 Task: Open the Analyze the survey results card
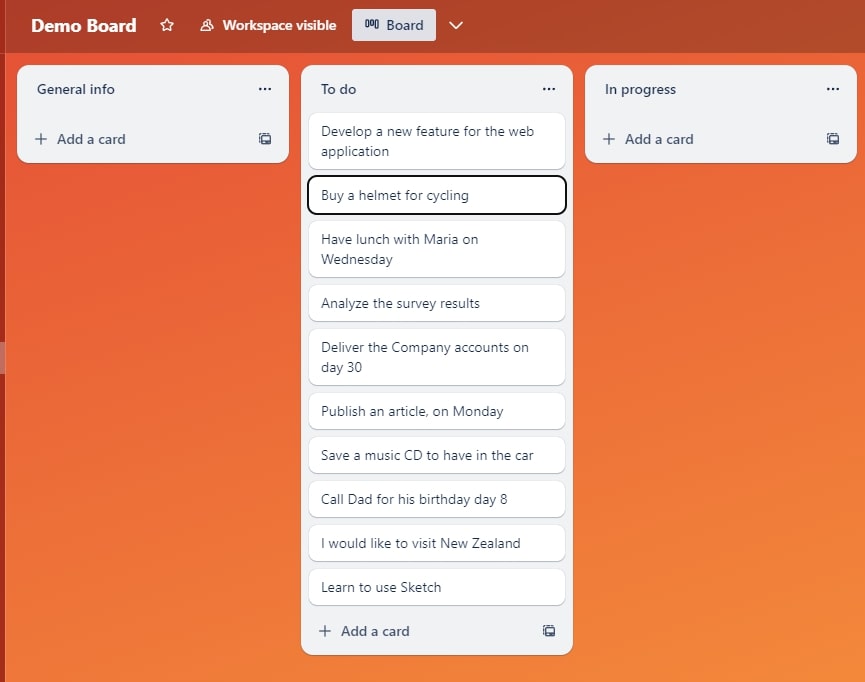(x=436, y=303)
